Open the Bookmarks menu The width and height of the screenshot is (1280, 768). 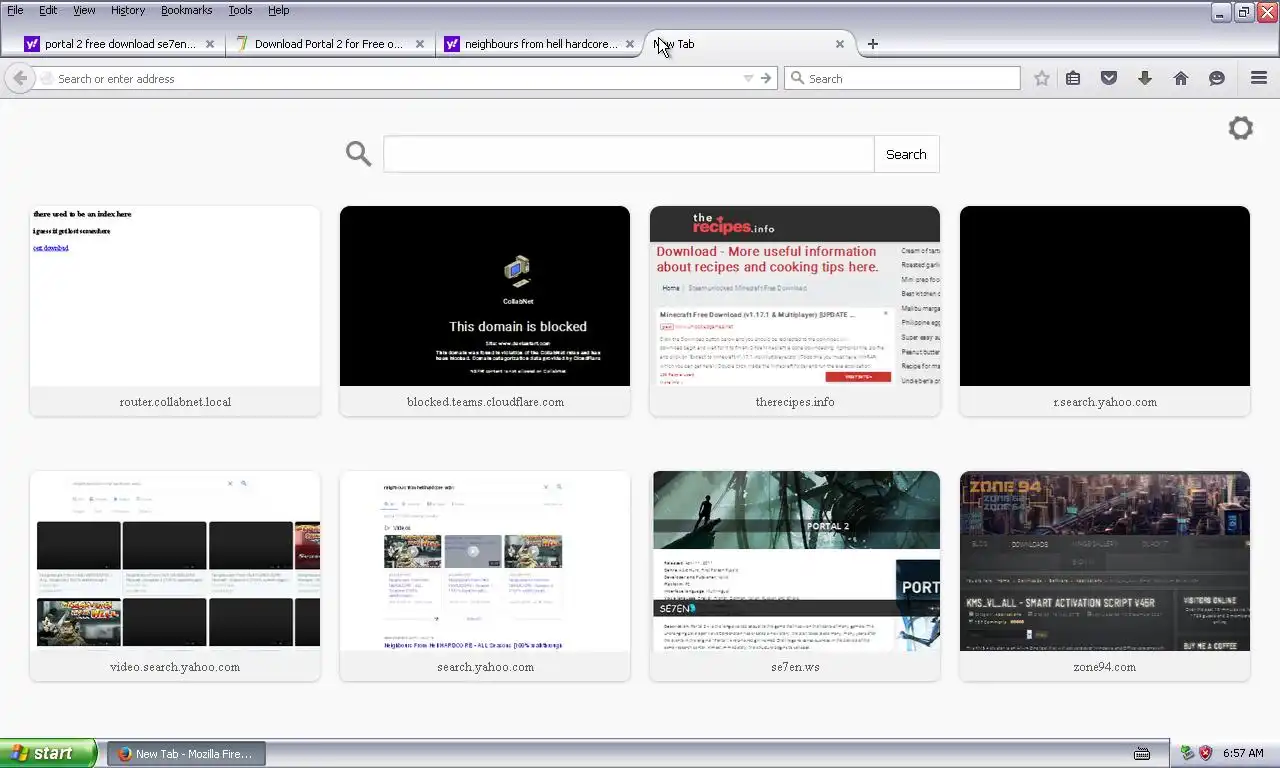tap(186, 10)
